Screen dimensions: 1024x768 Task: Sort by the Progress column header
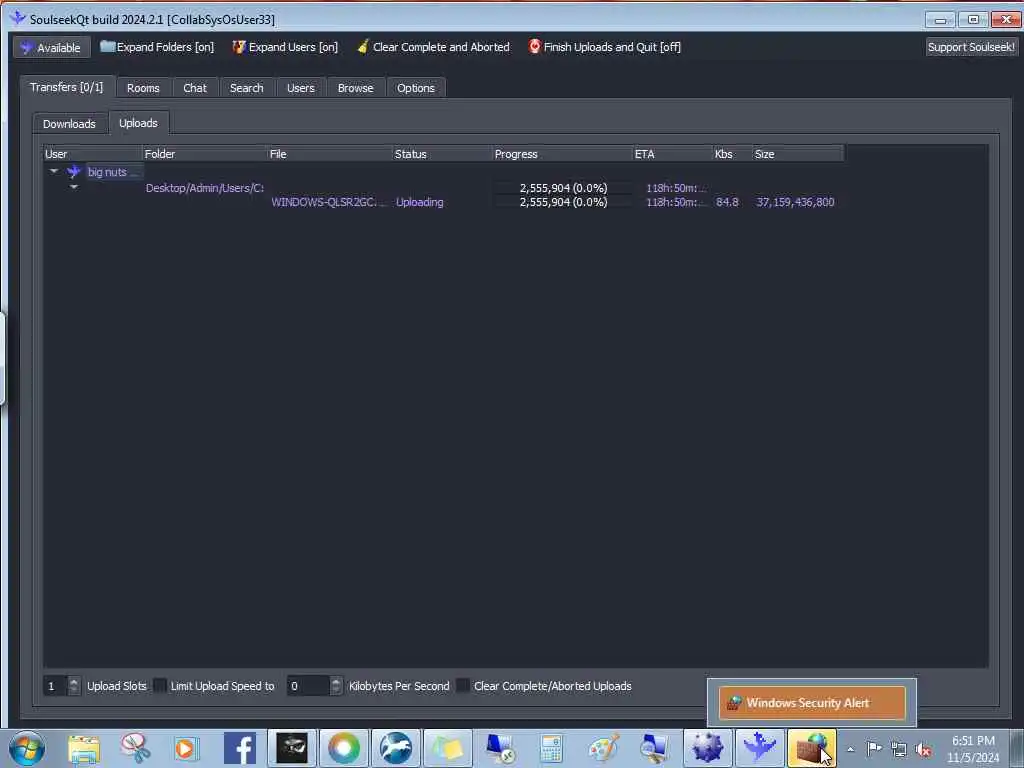(563, 154)
